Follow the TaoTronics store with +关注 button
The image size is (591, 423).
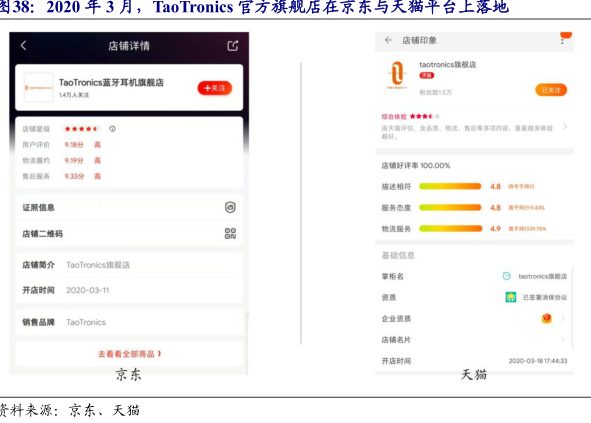pos(214,88)
